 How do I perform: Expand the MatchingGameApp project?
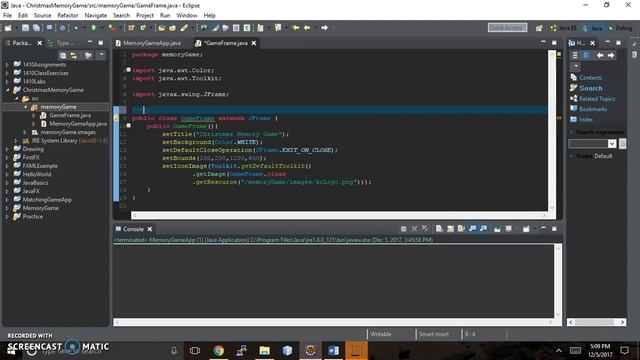(7, 200)
